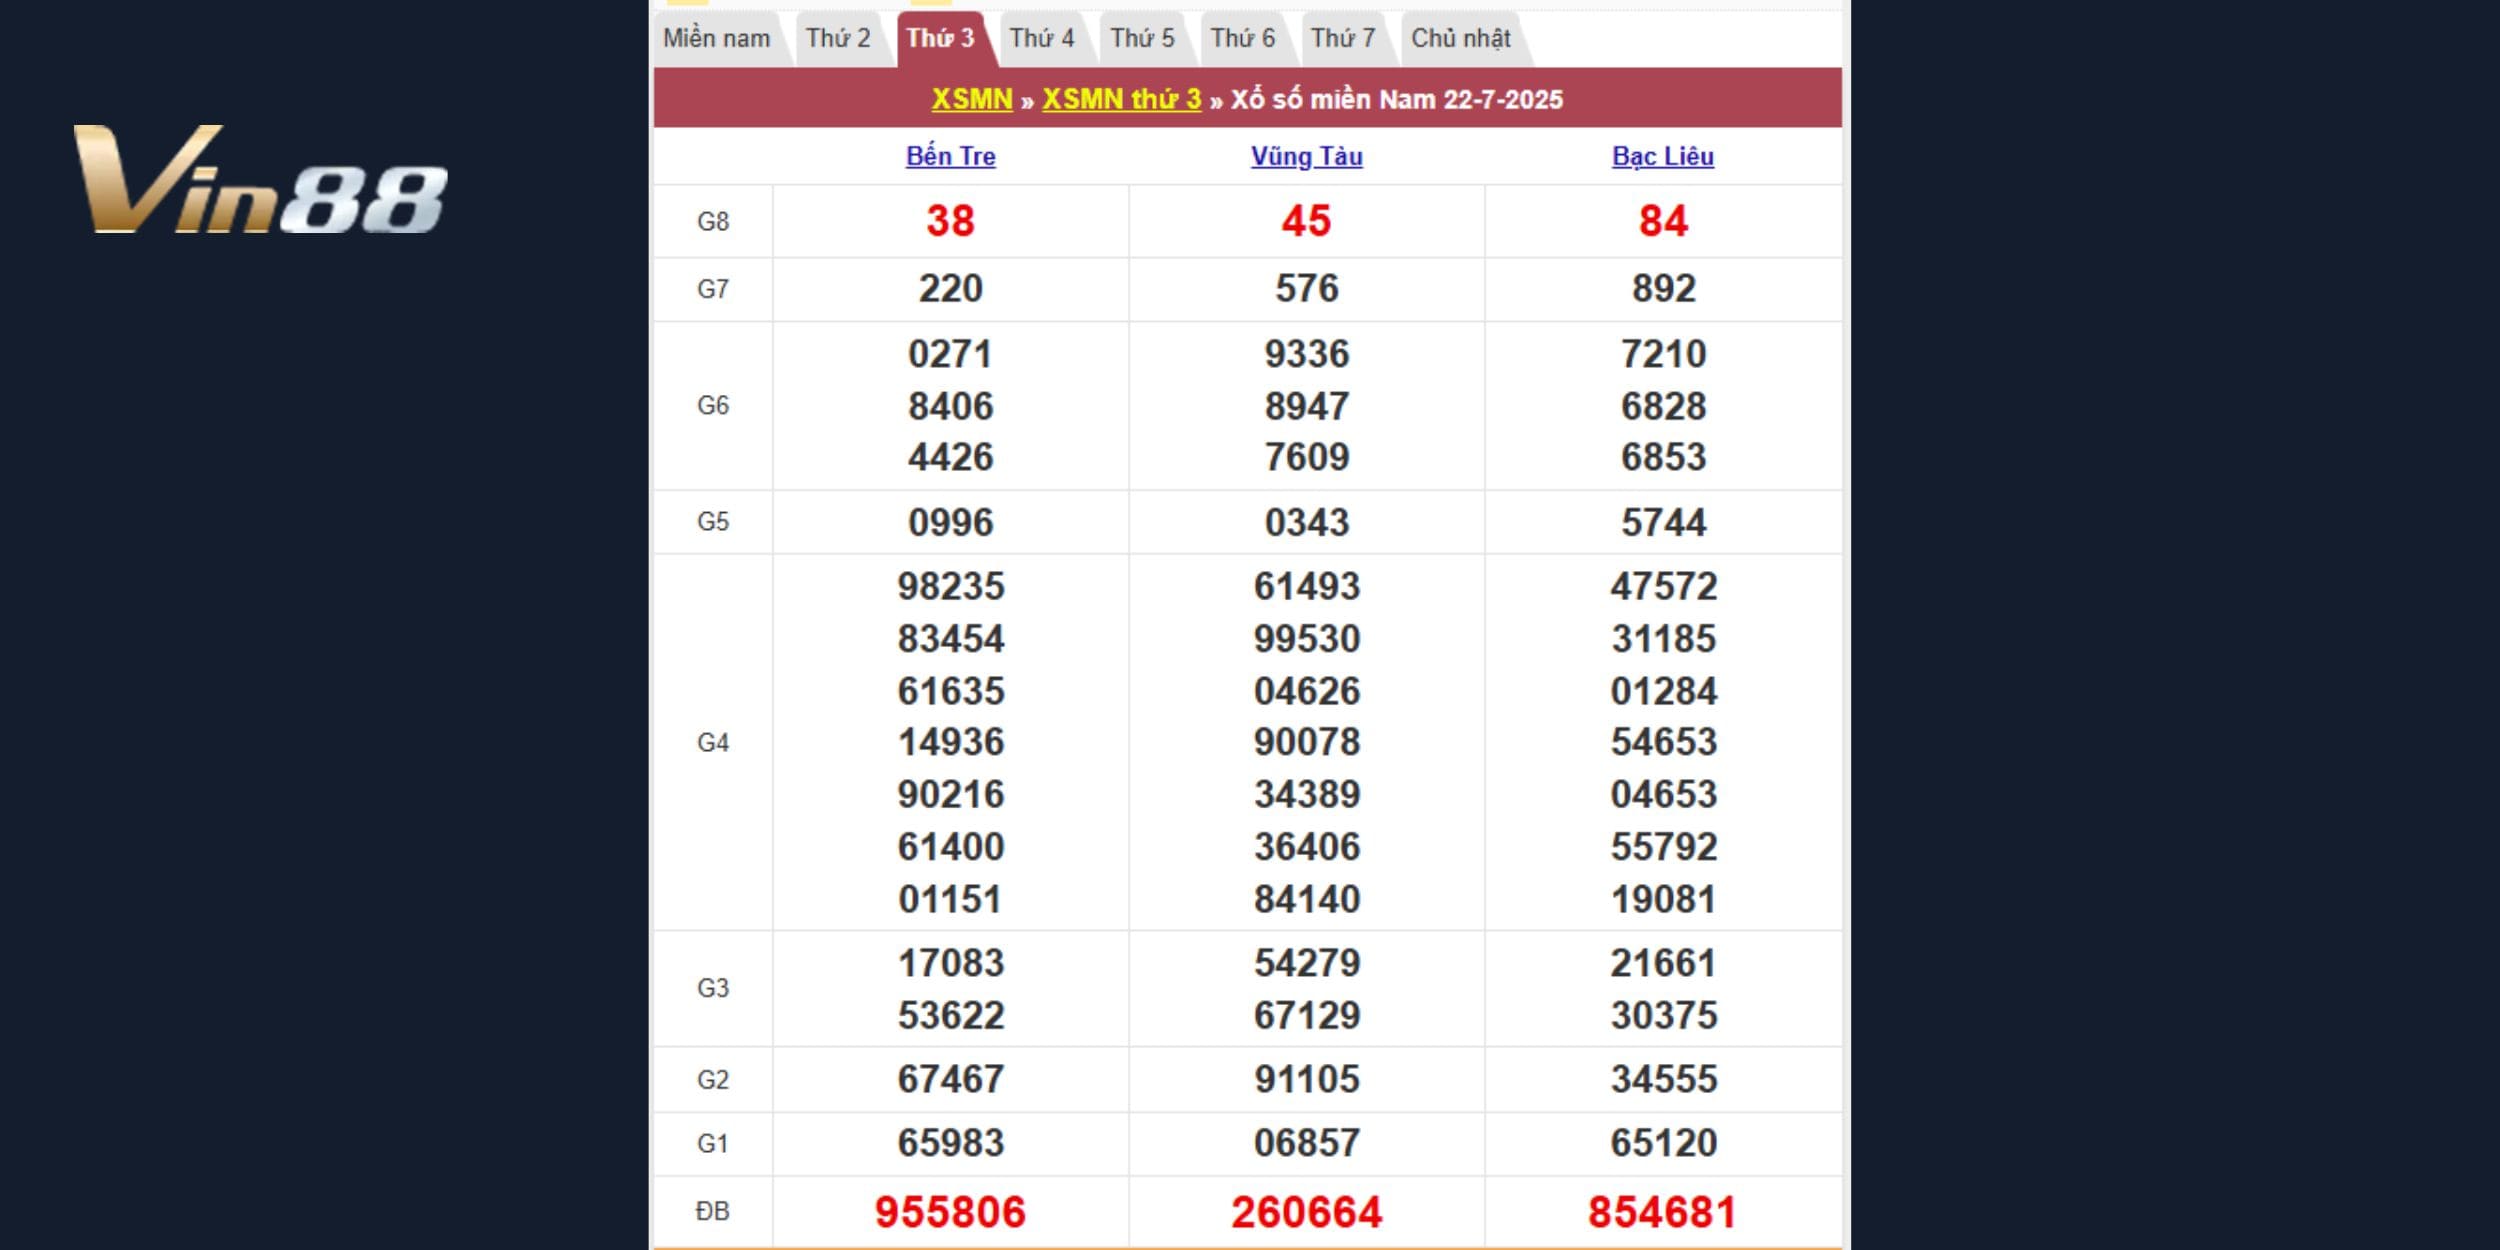
Task: Click G4 number 19081
Action: click(x=1663, y=899)
